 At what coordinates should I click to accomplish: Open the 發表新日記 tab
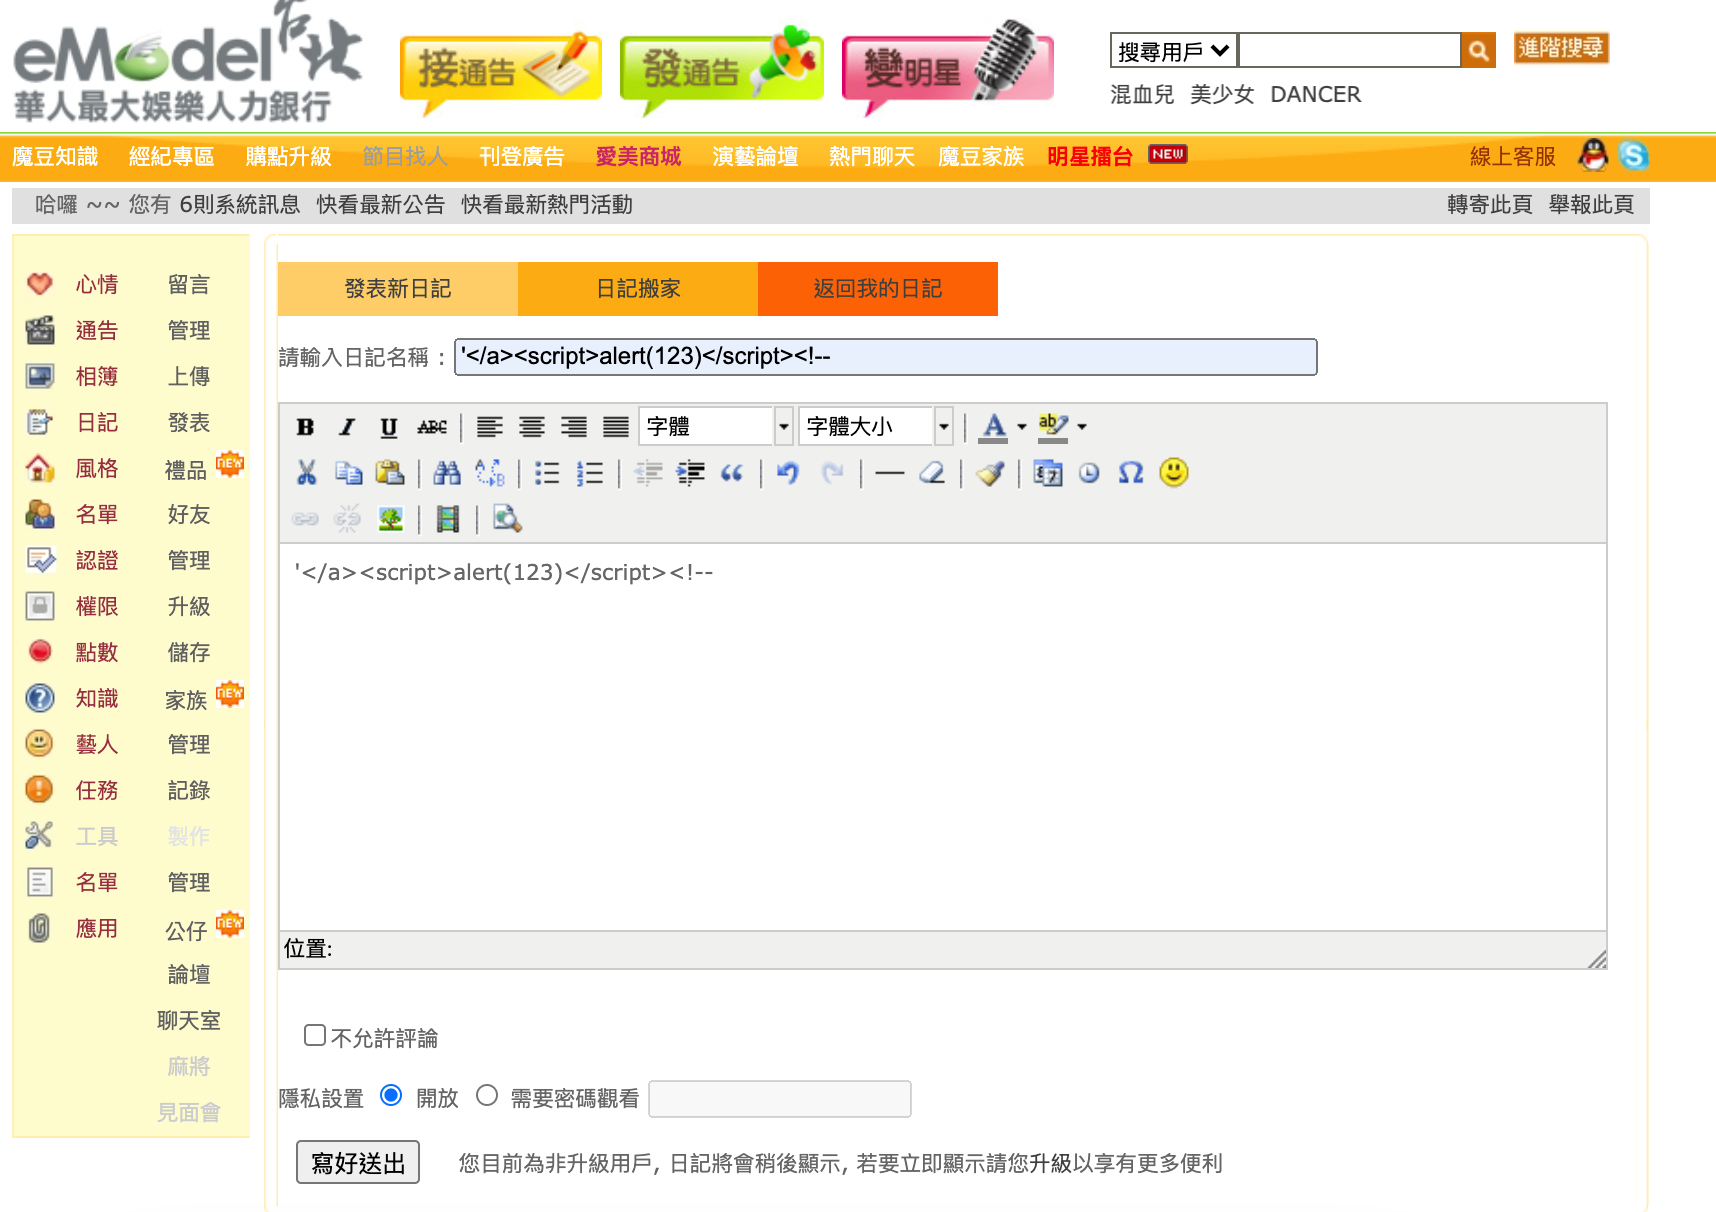tap(398, 289)
